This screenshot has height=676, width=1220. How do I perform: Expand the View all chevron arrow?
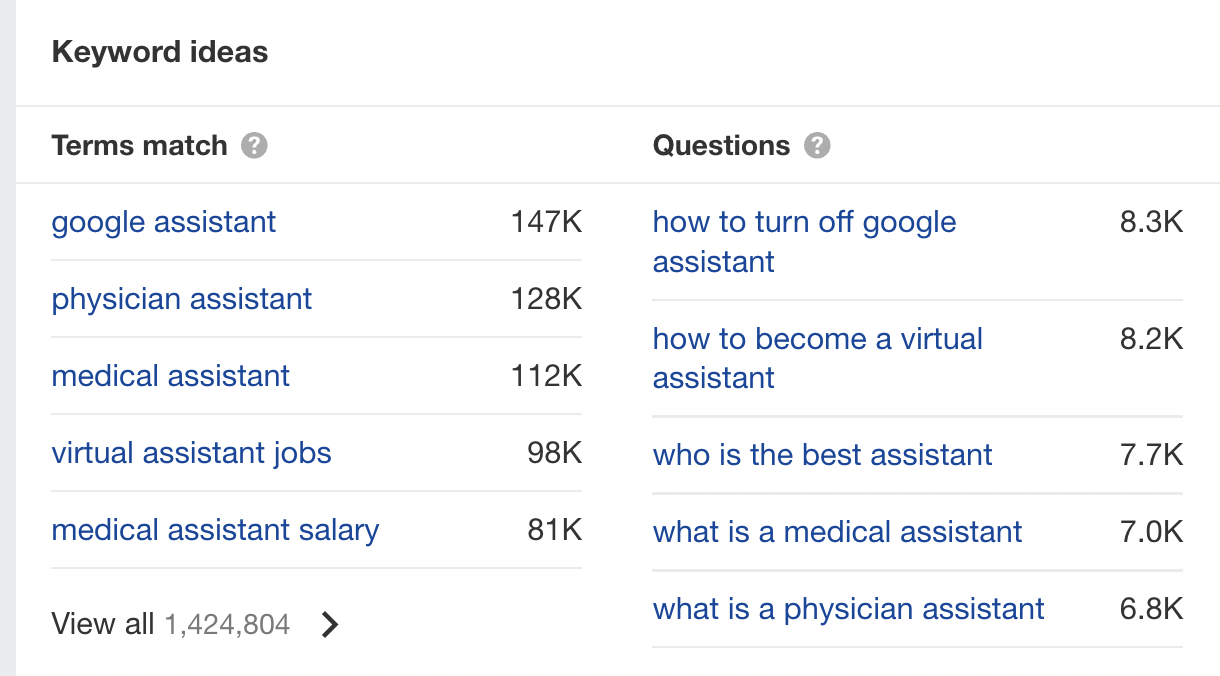(x=329, y=625)
